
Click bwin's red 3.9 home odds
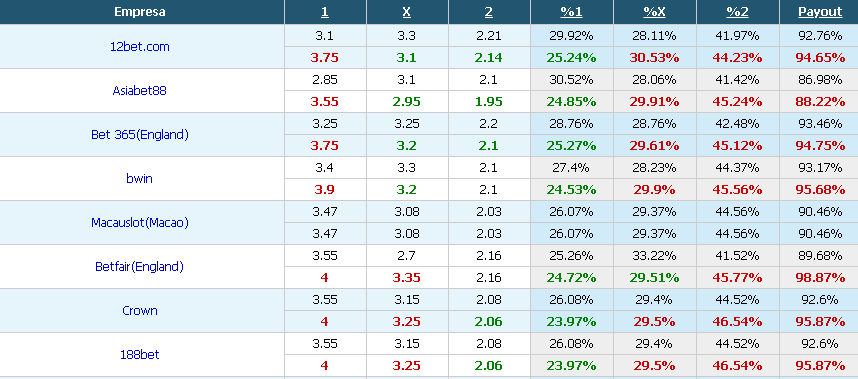pyautogui.click(x=324, y=190)
